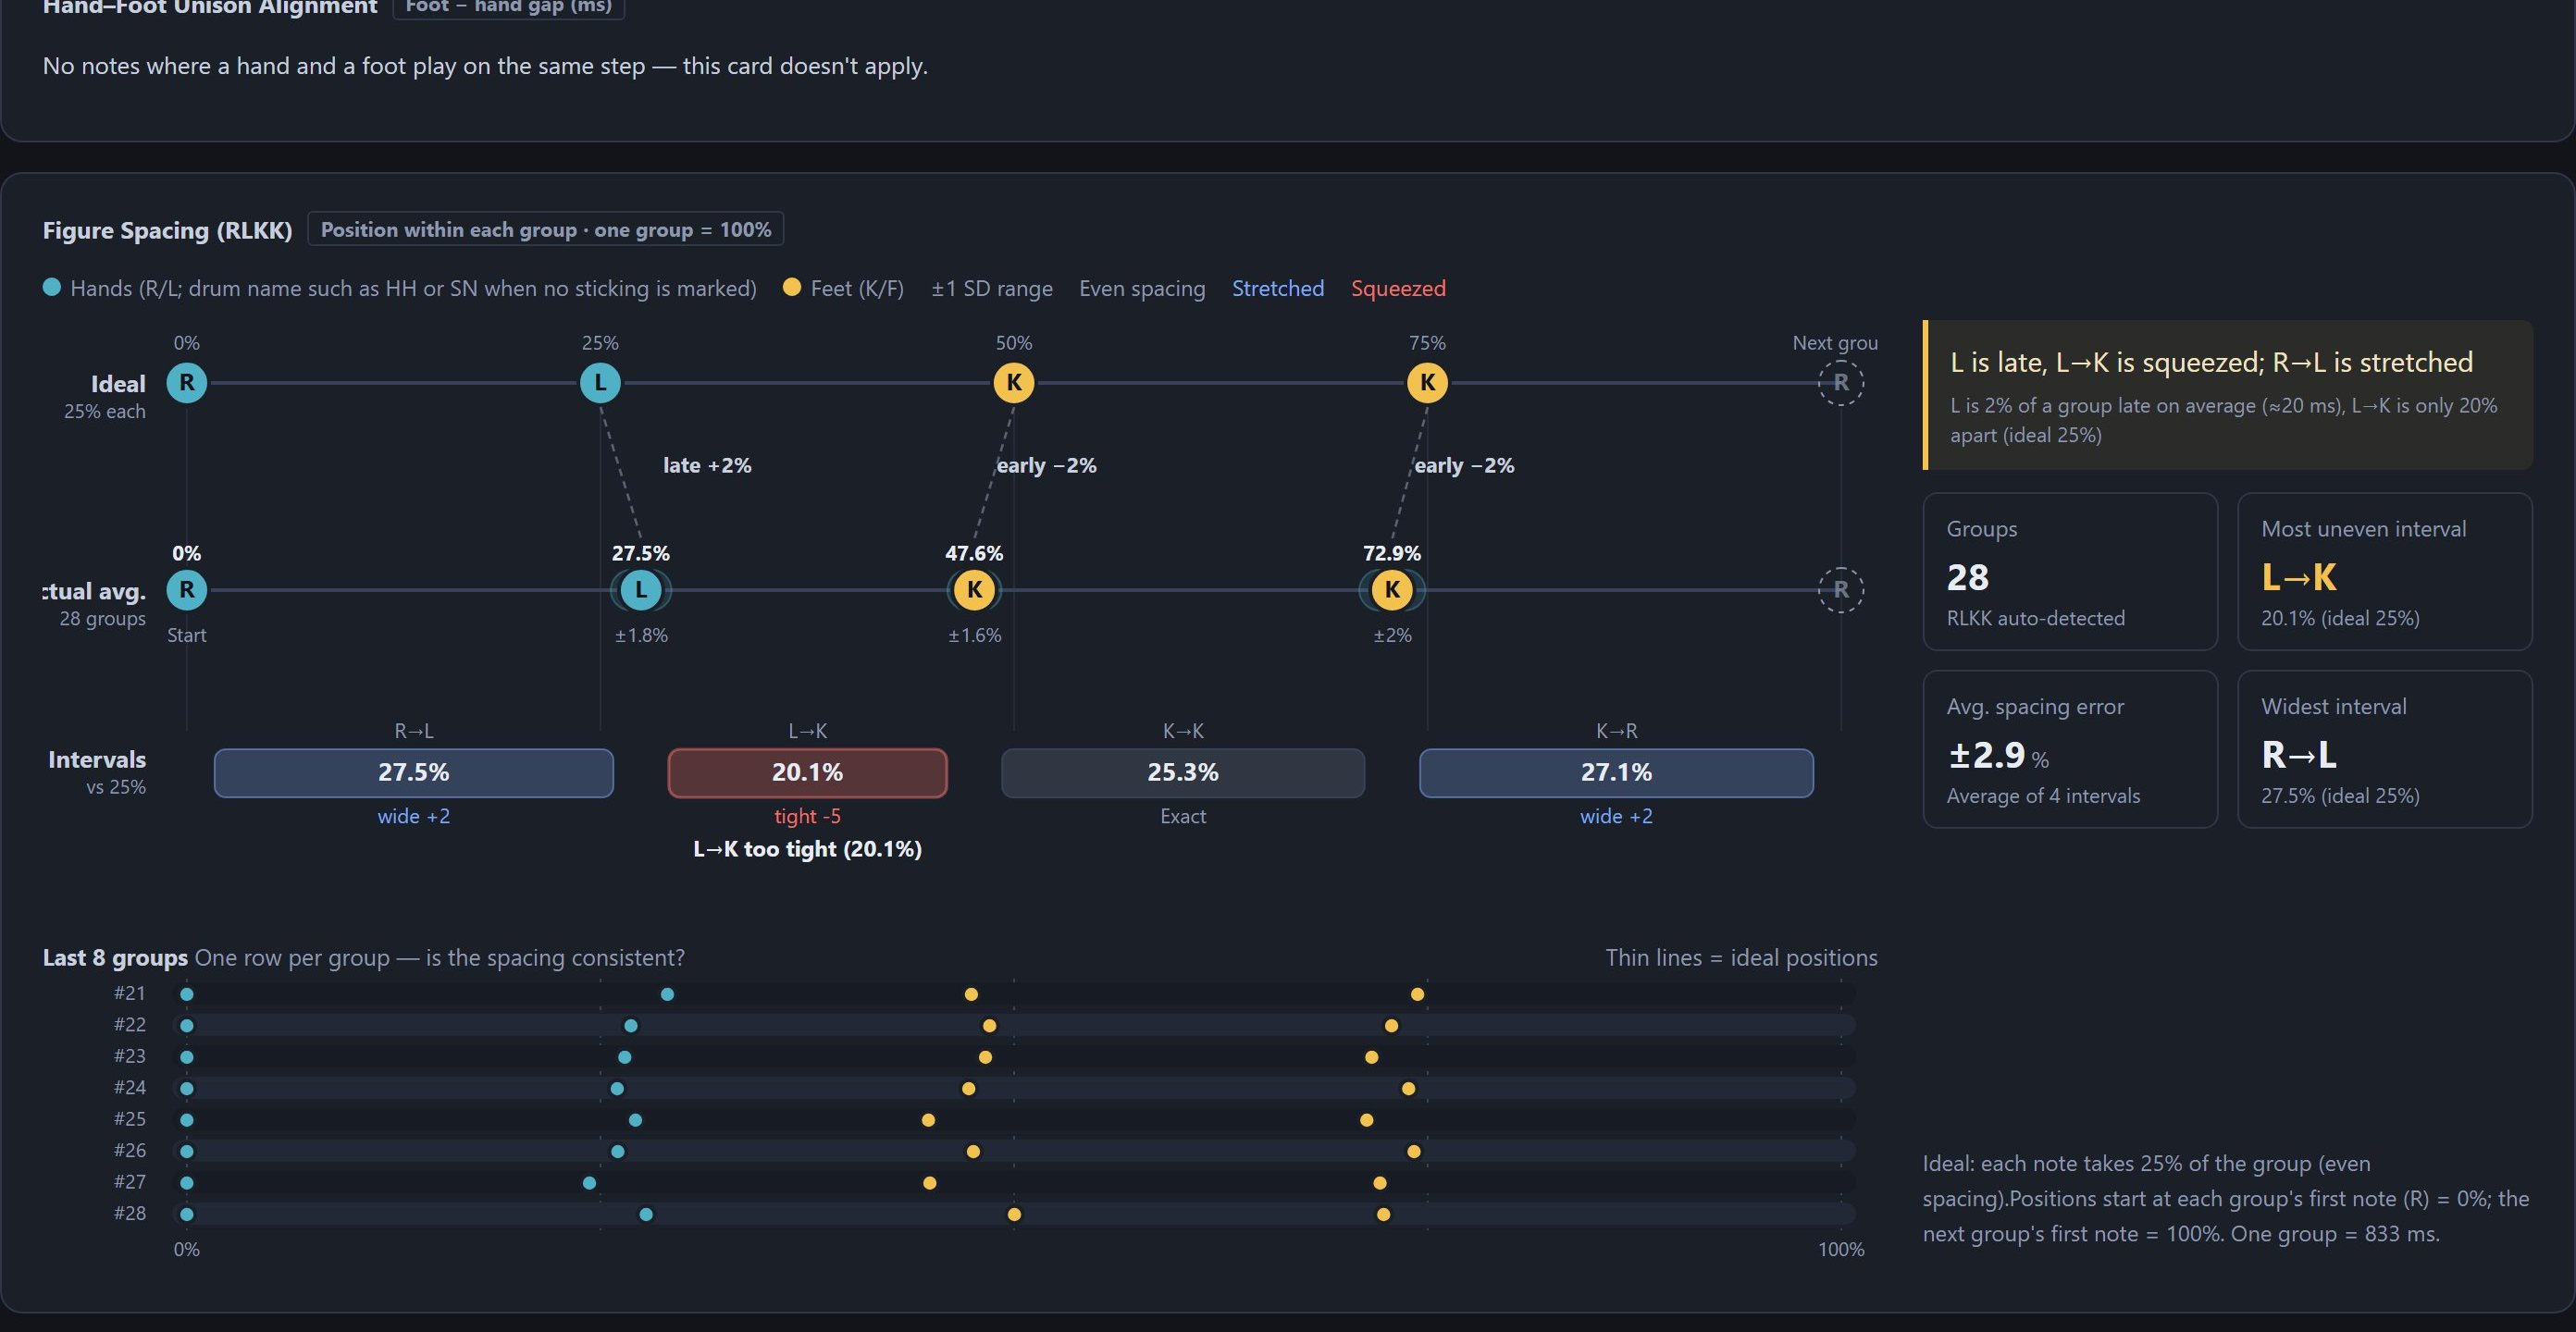Click the L dot in group row #27

click(x=589, y=1183)
